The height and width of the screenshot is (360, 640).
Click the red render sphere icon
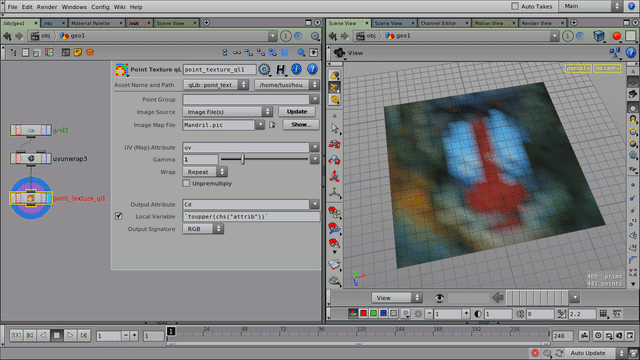tap(617, 36)
